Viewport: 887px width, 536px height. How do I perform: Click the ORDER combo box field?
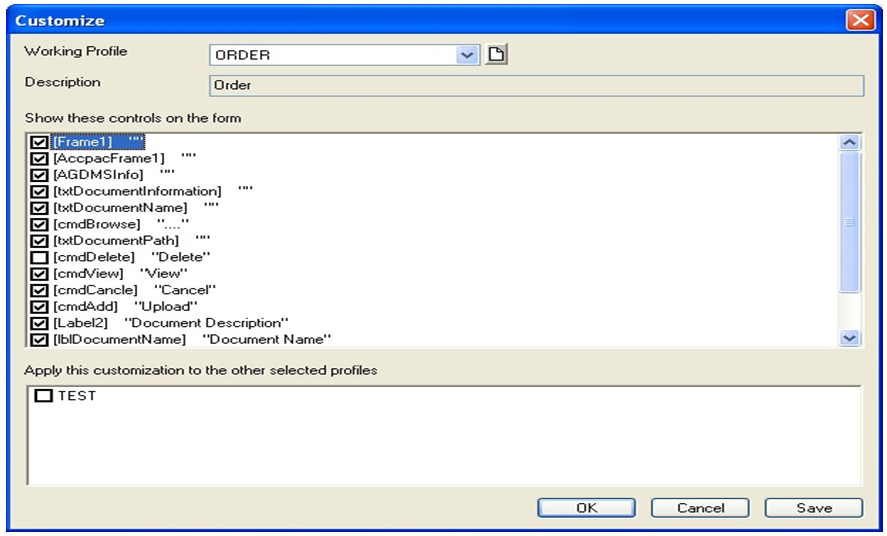point(345,55)
